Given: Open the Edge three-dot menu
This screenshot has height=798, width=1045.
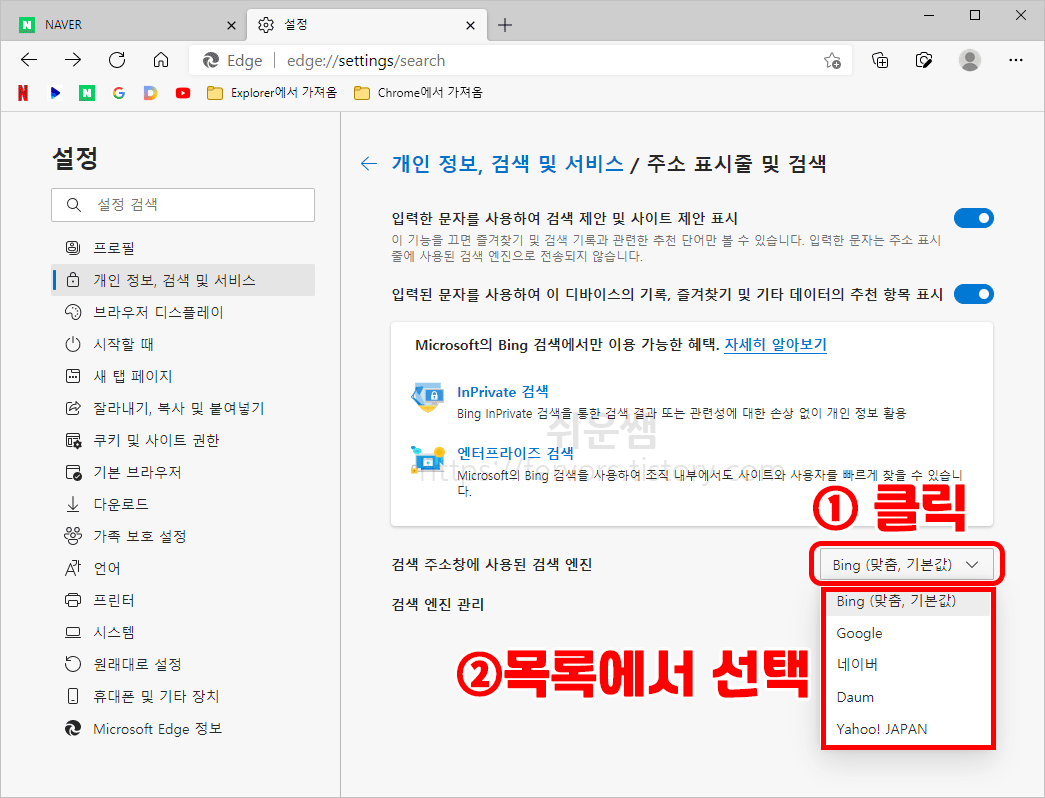Looking at the screenshot, I should 1016,60.
